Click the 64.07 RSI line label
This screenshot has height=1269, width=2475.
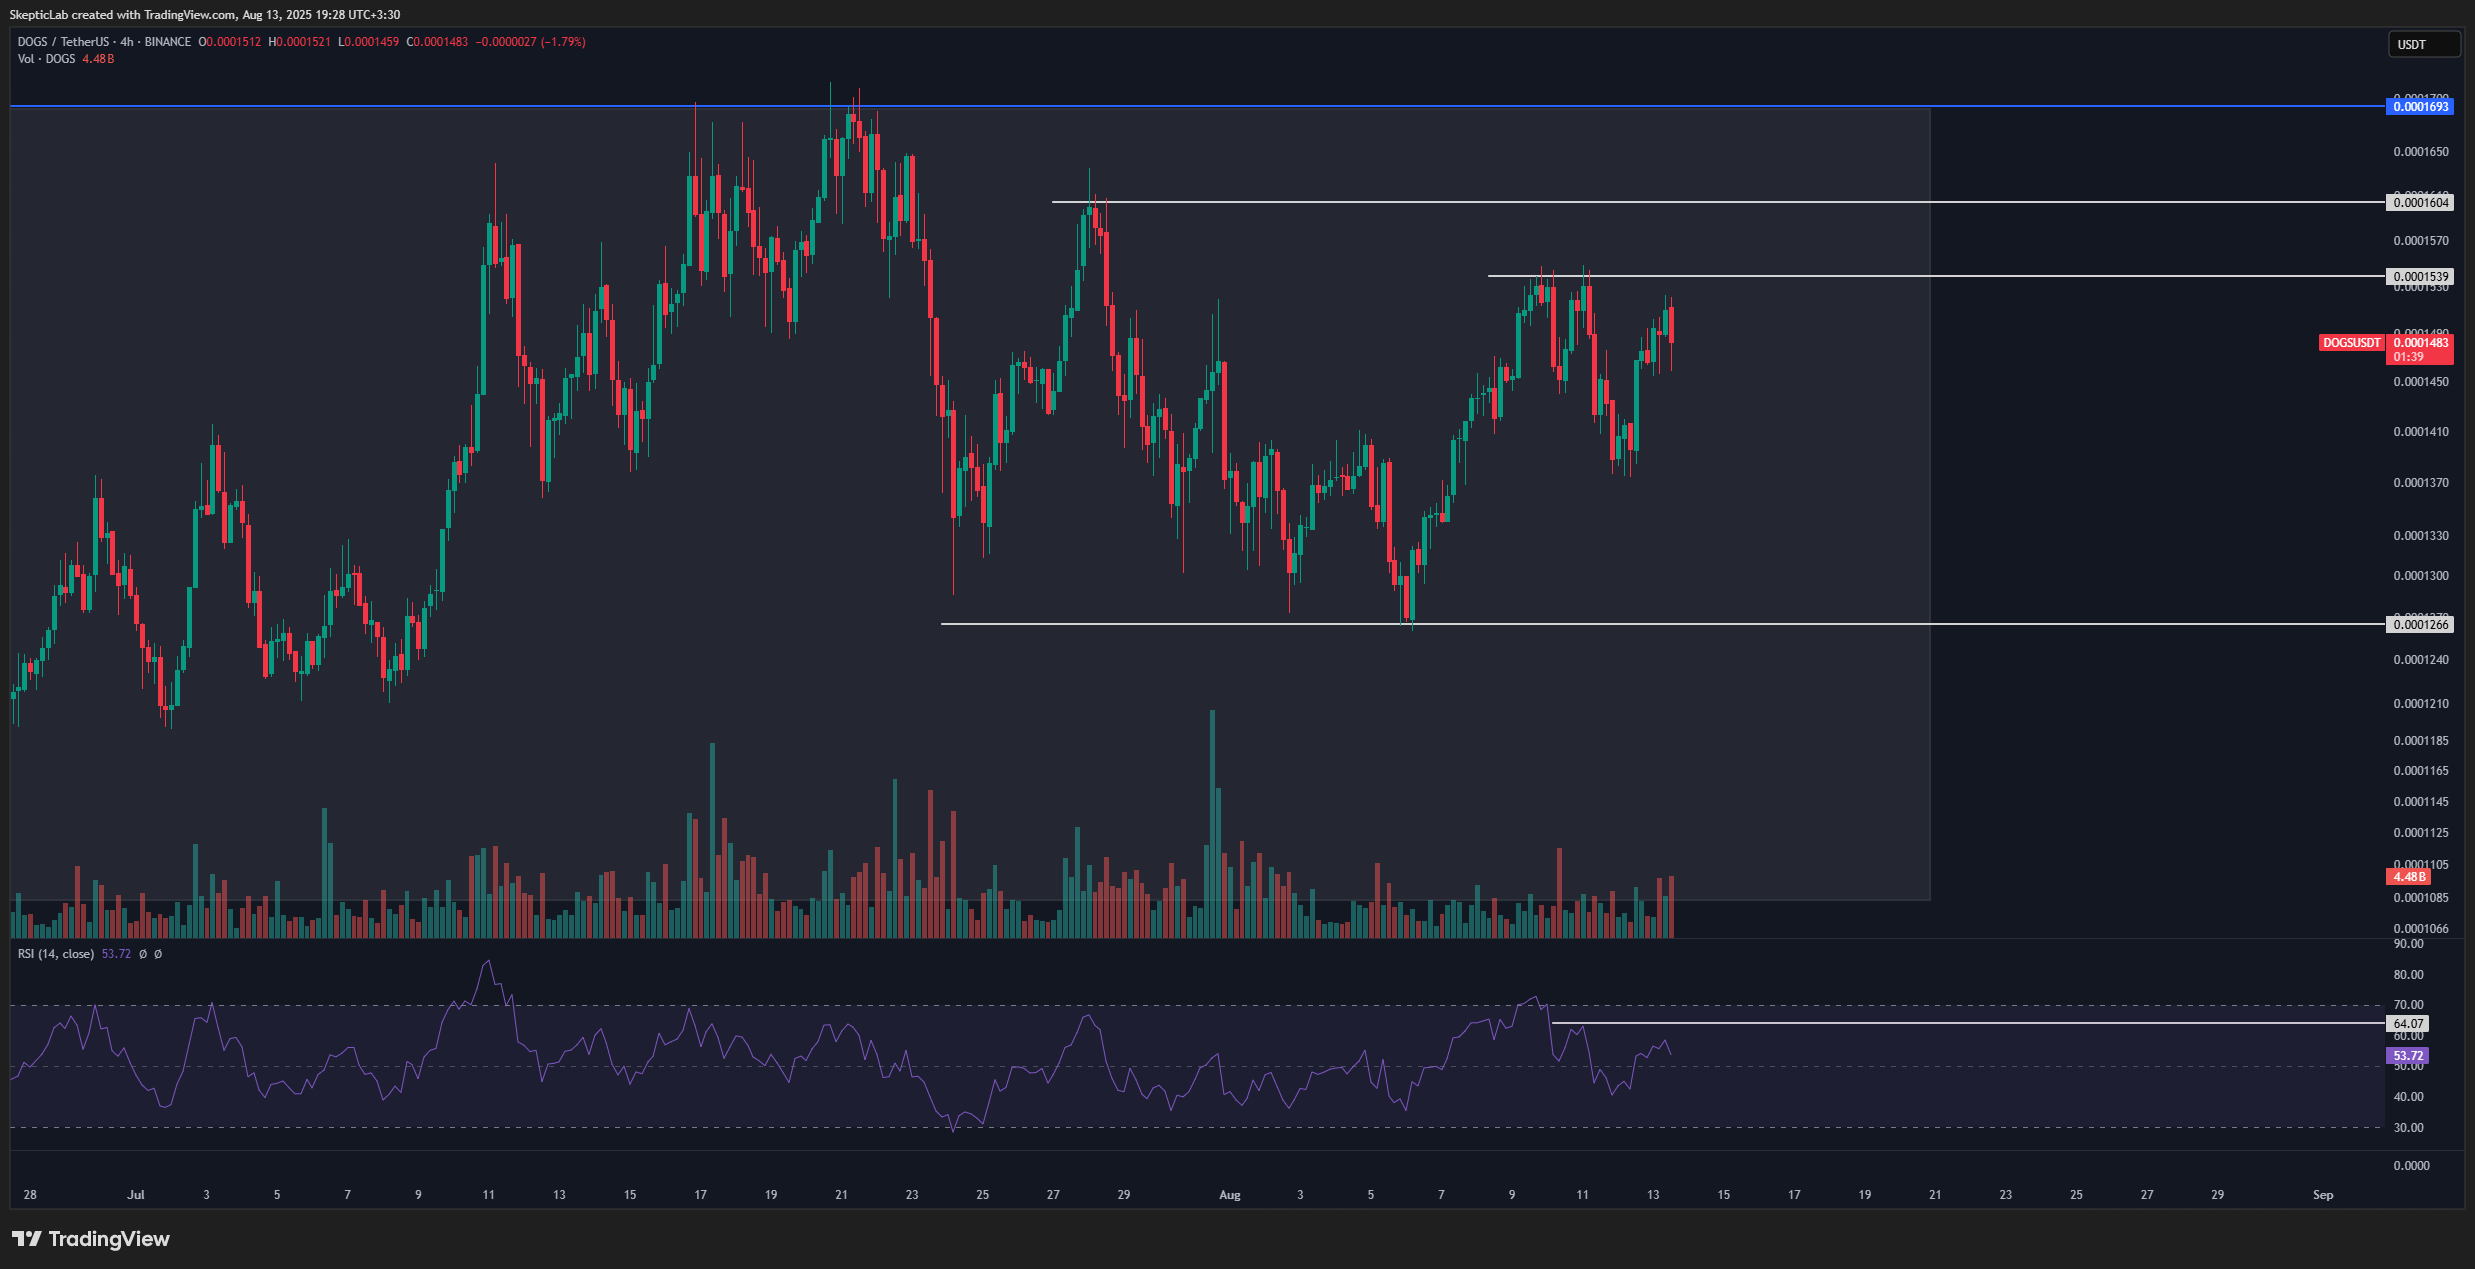coord(2408,1023)
